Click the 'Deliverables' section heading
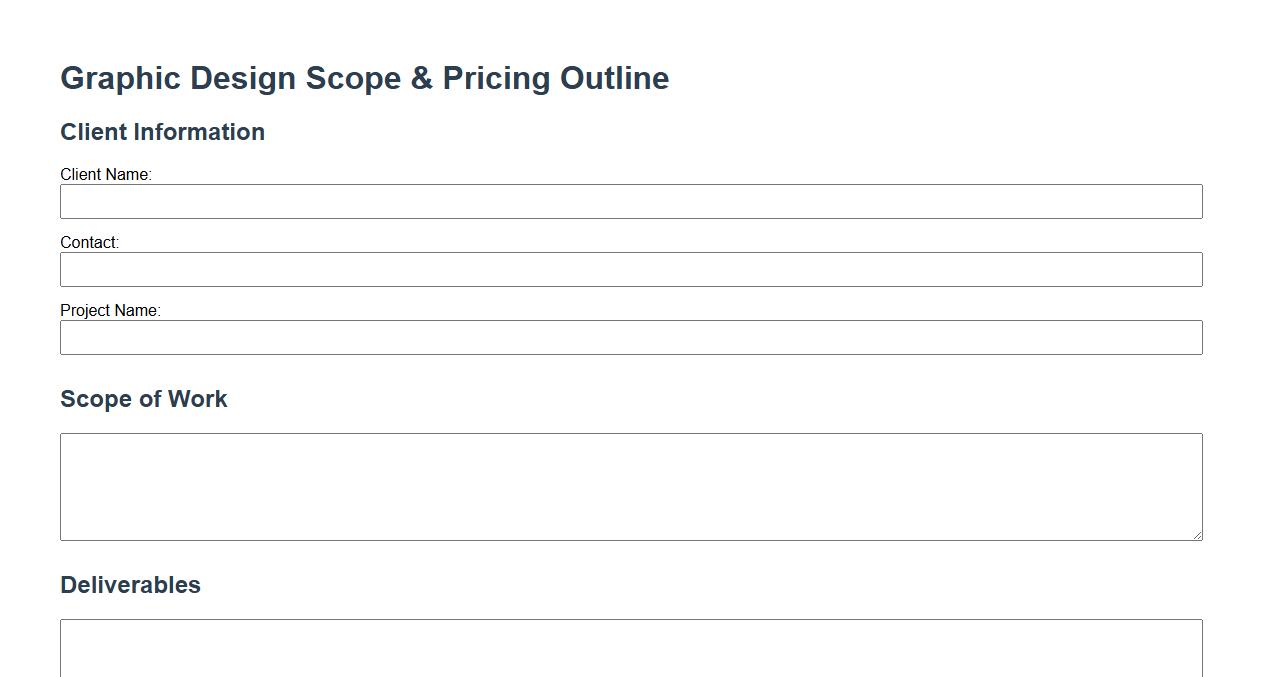 (x=130, y=585)
